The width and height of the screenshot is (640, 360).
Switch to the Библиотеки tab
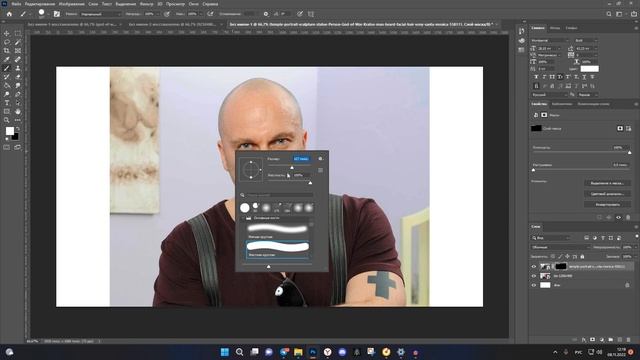coord(562,104)
